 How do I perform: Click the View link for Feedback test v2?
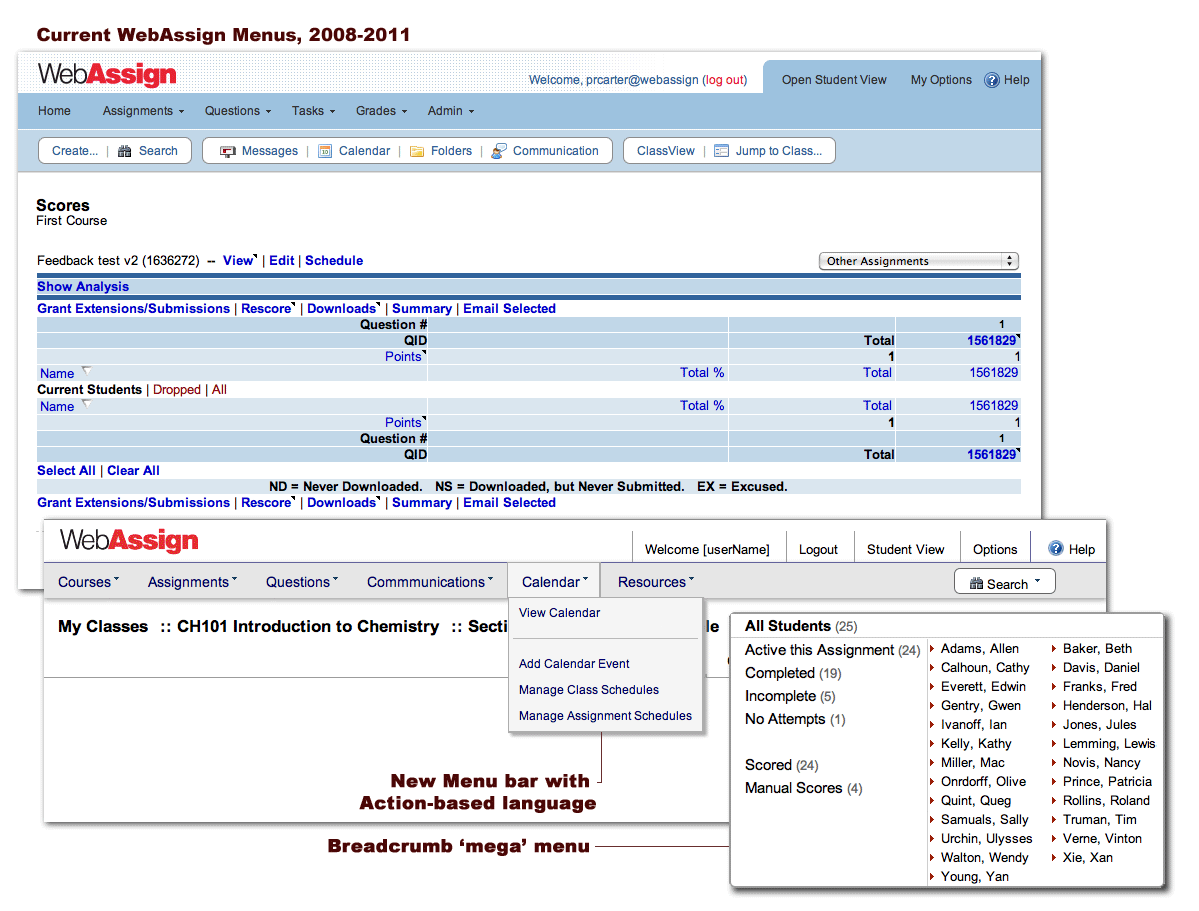pyautogui.click(x=238, y=261)
